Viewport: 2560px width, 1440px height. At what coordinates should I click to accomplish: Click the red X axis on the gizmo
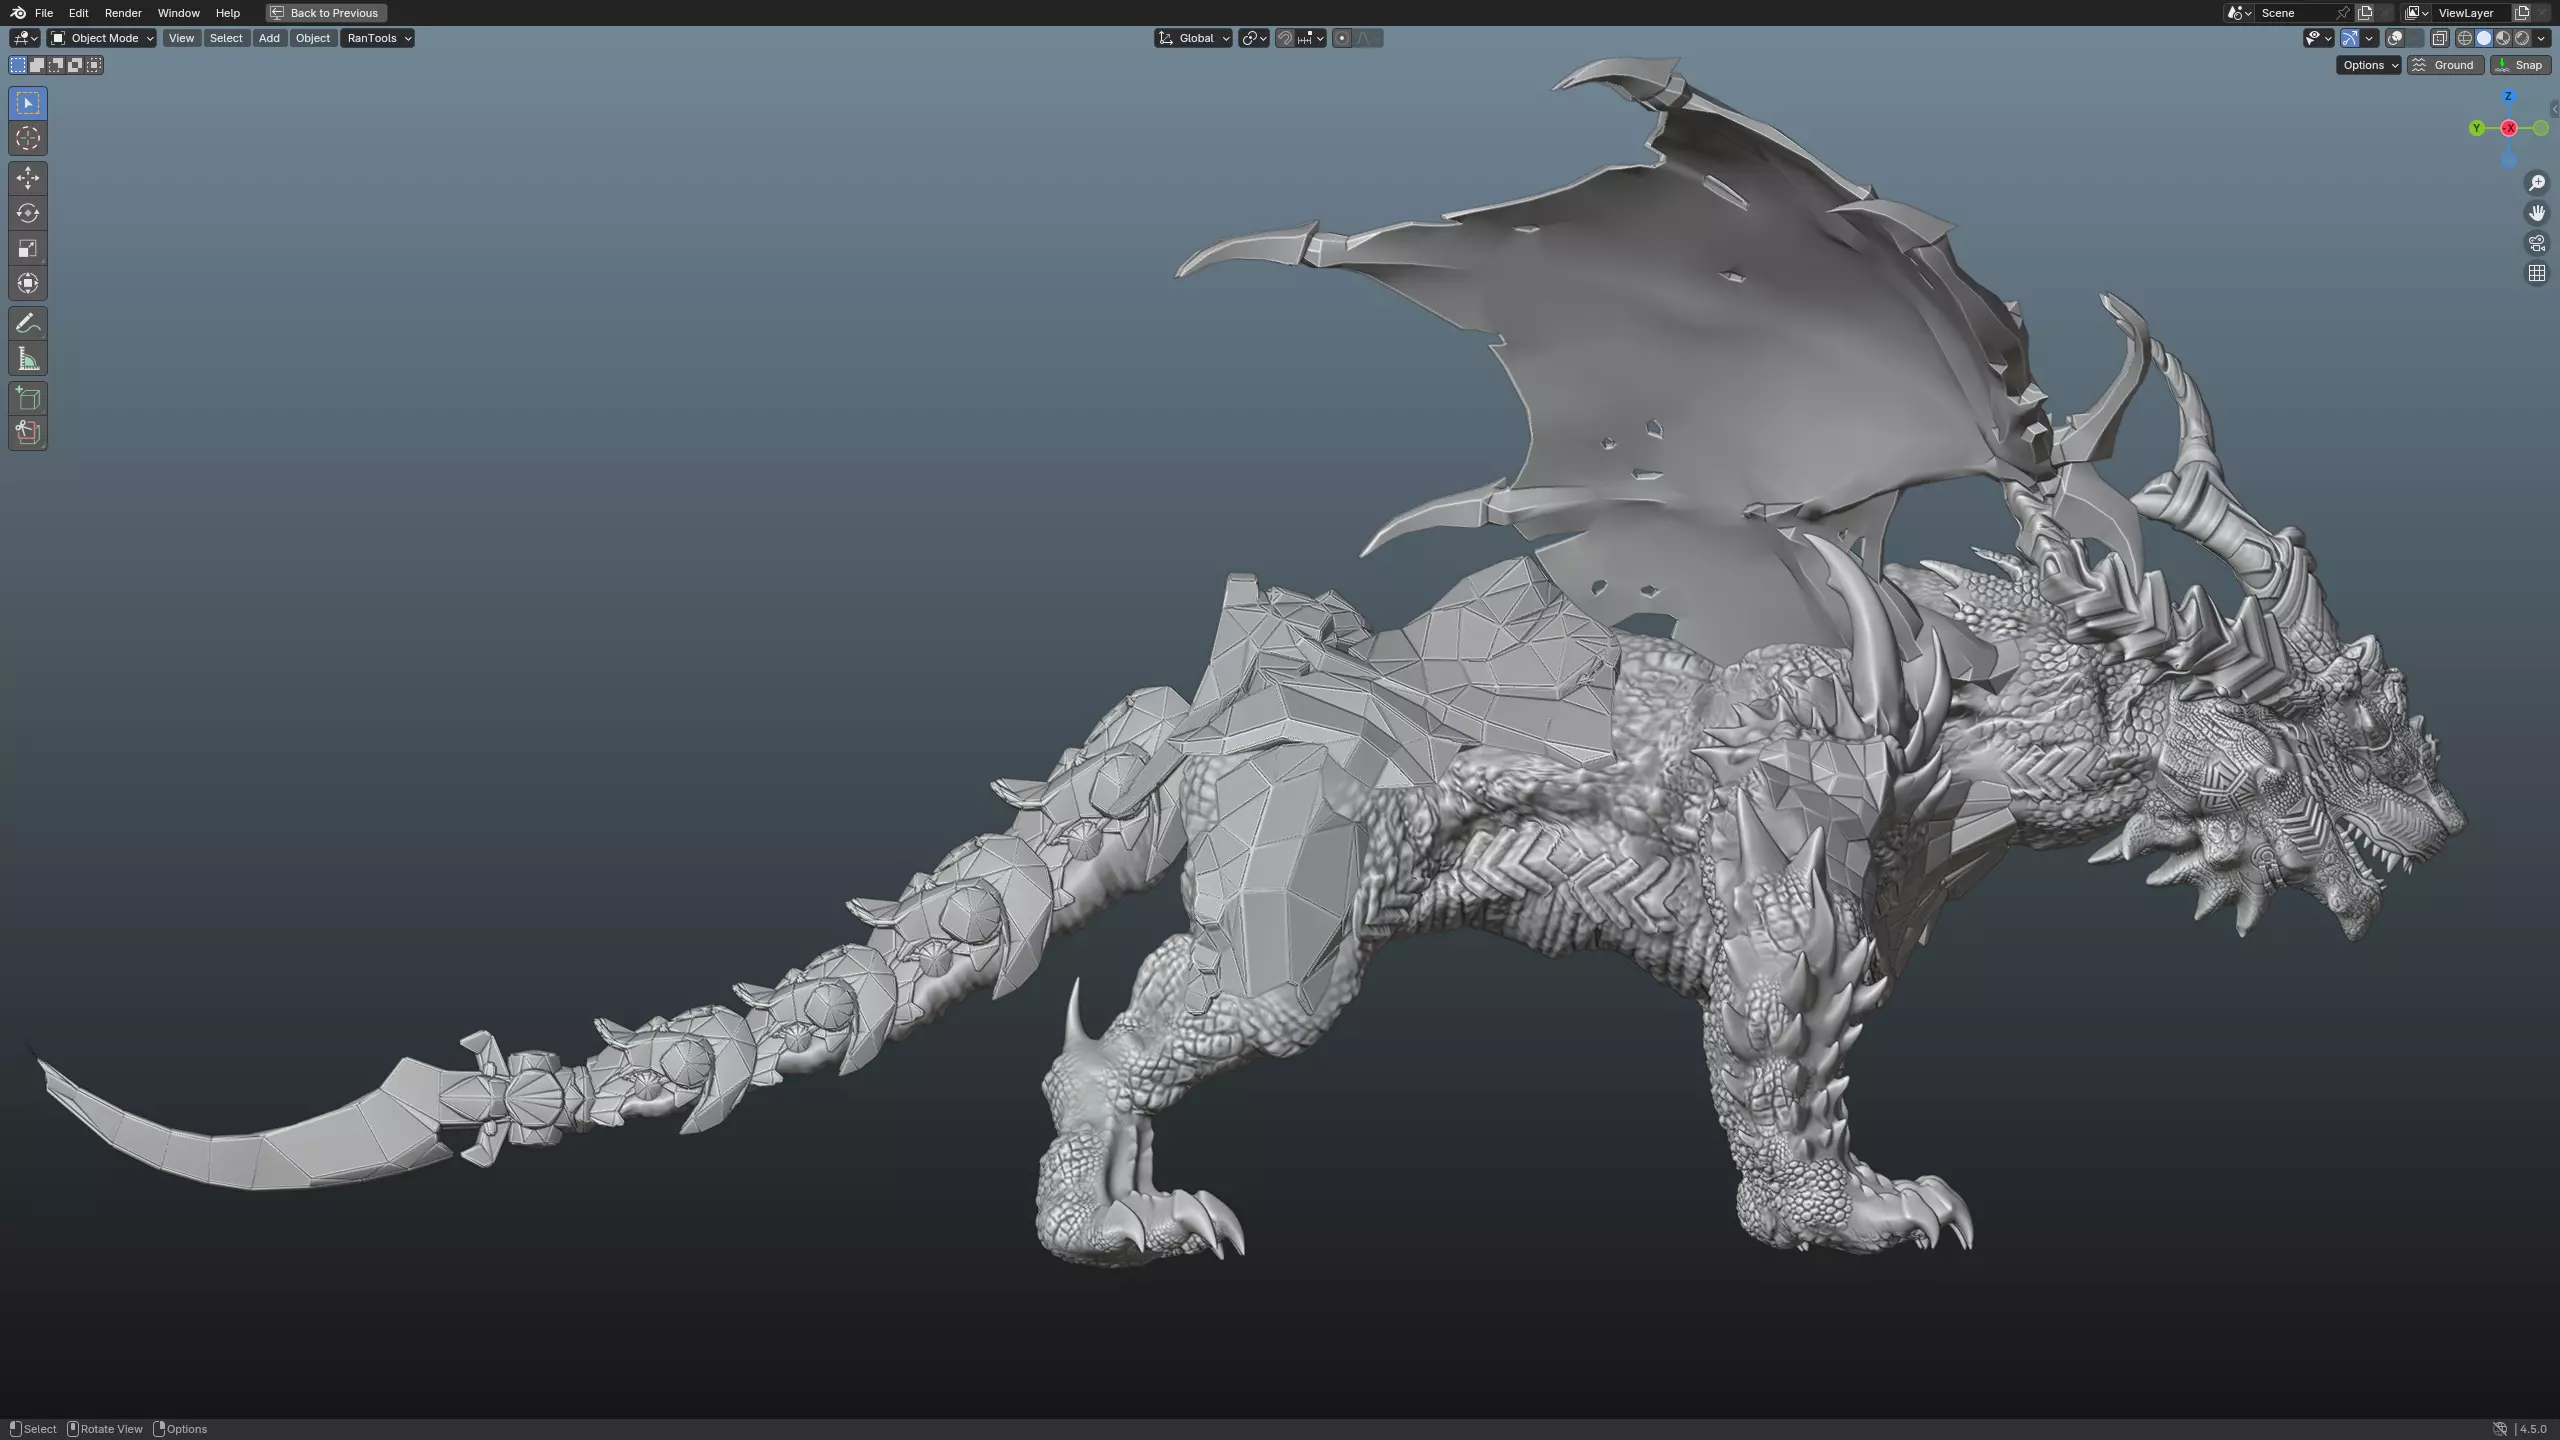point(2509,128)
